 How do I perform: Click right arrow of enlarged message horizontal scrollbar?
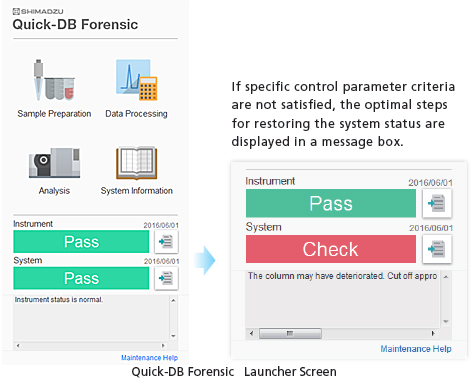point(433,333)
